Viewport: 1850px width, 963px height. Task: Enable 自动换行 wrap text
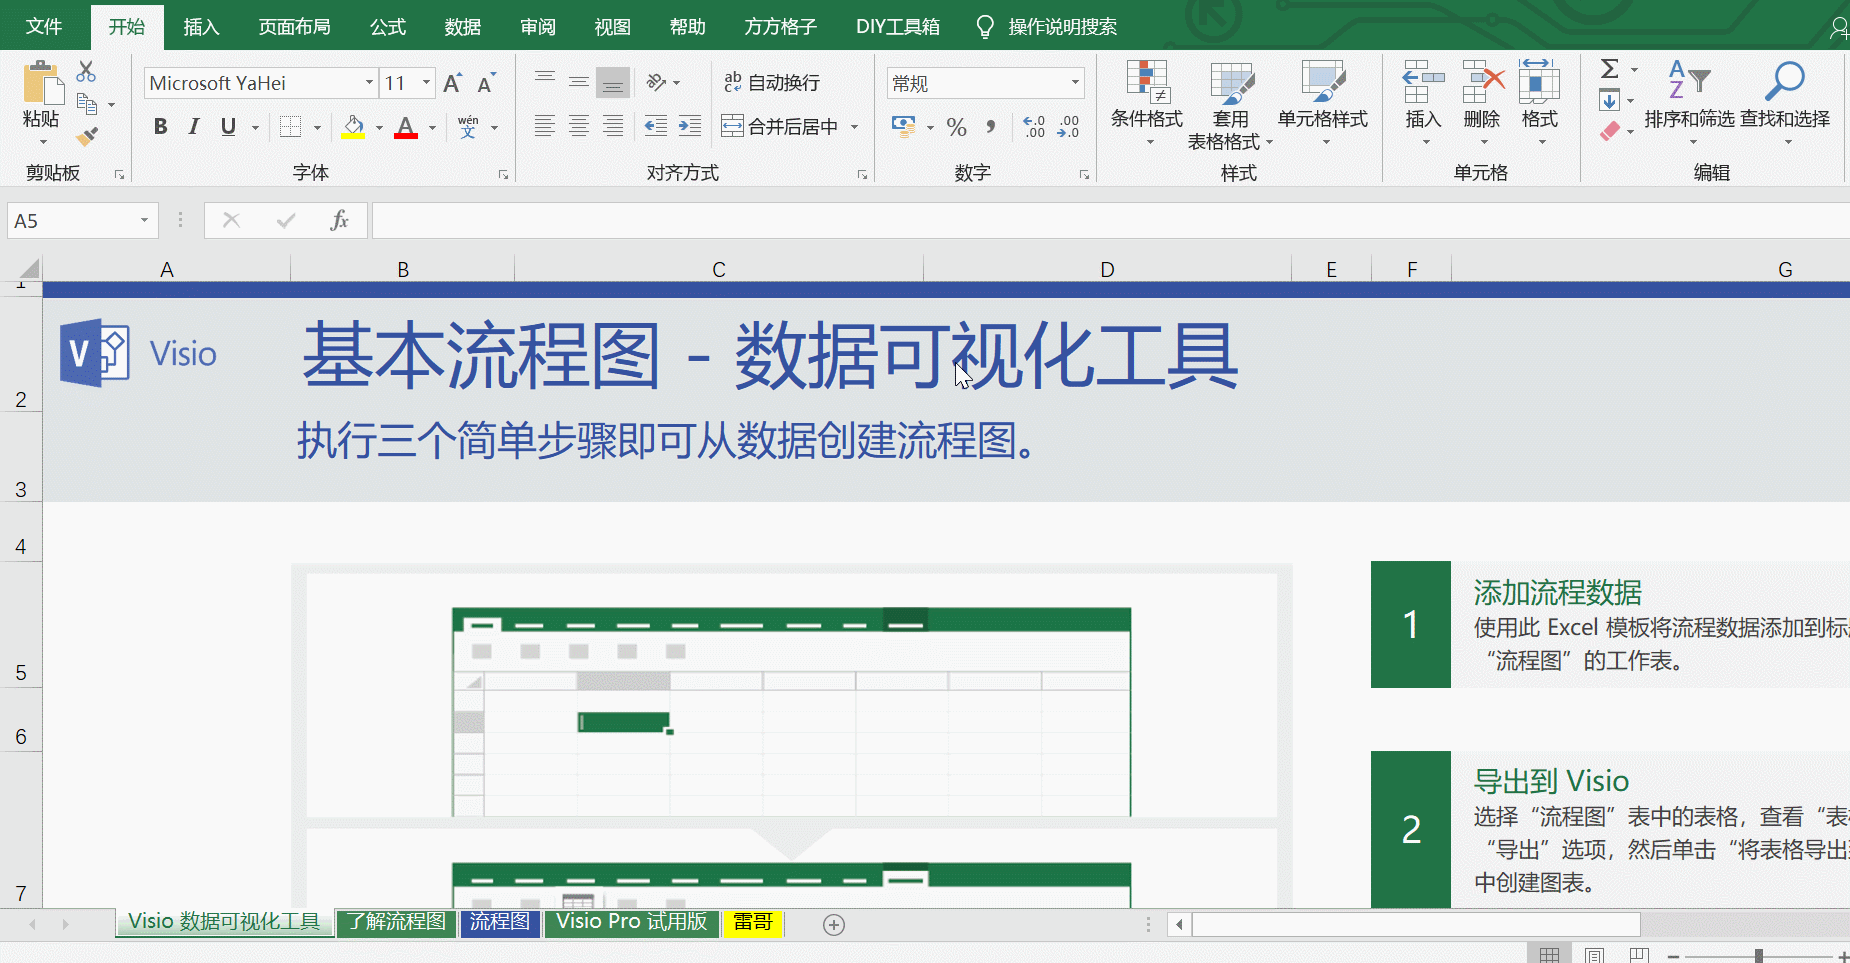pos(772,82)
